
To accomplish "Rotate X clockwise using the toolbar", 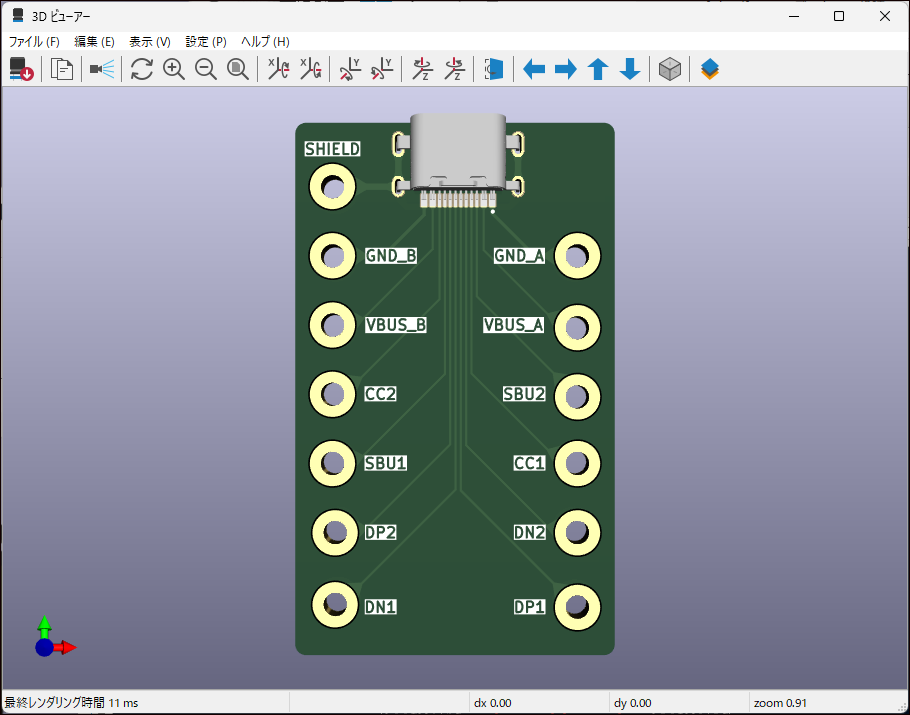I will [x=278, y=69].
